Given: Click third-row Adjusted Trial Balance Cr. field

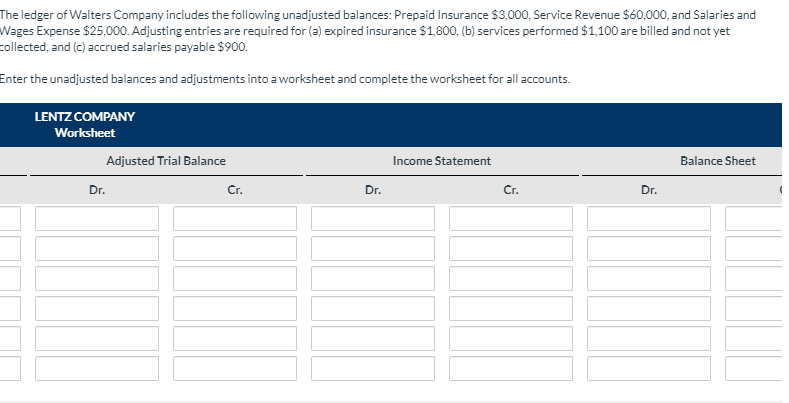Looking at the screenshot, I should pos(235,278).
